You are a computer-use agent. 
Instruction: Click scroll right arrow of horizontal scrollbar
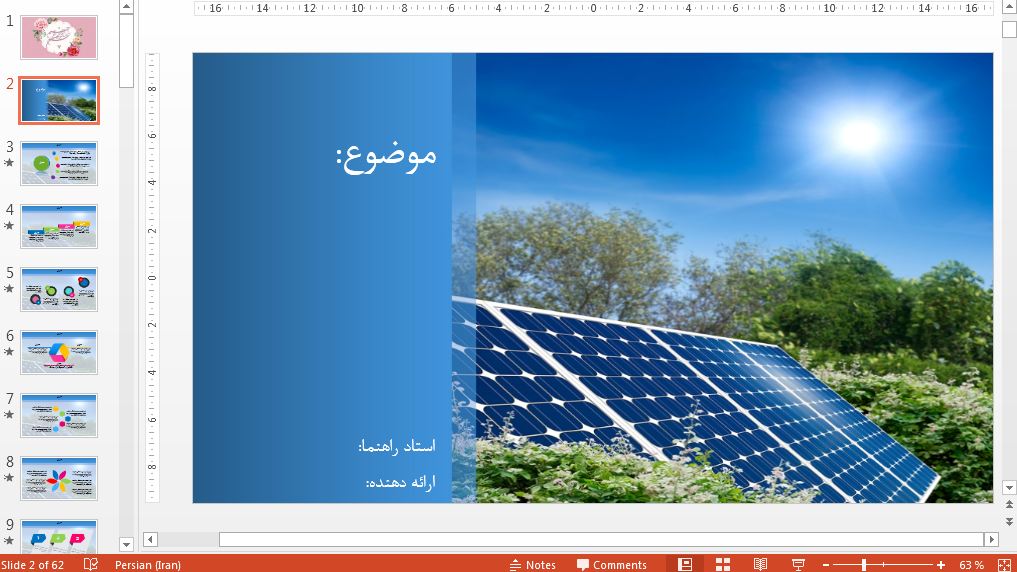pyautogui.click(x=991, y=539)
